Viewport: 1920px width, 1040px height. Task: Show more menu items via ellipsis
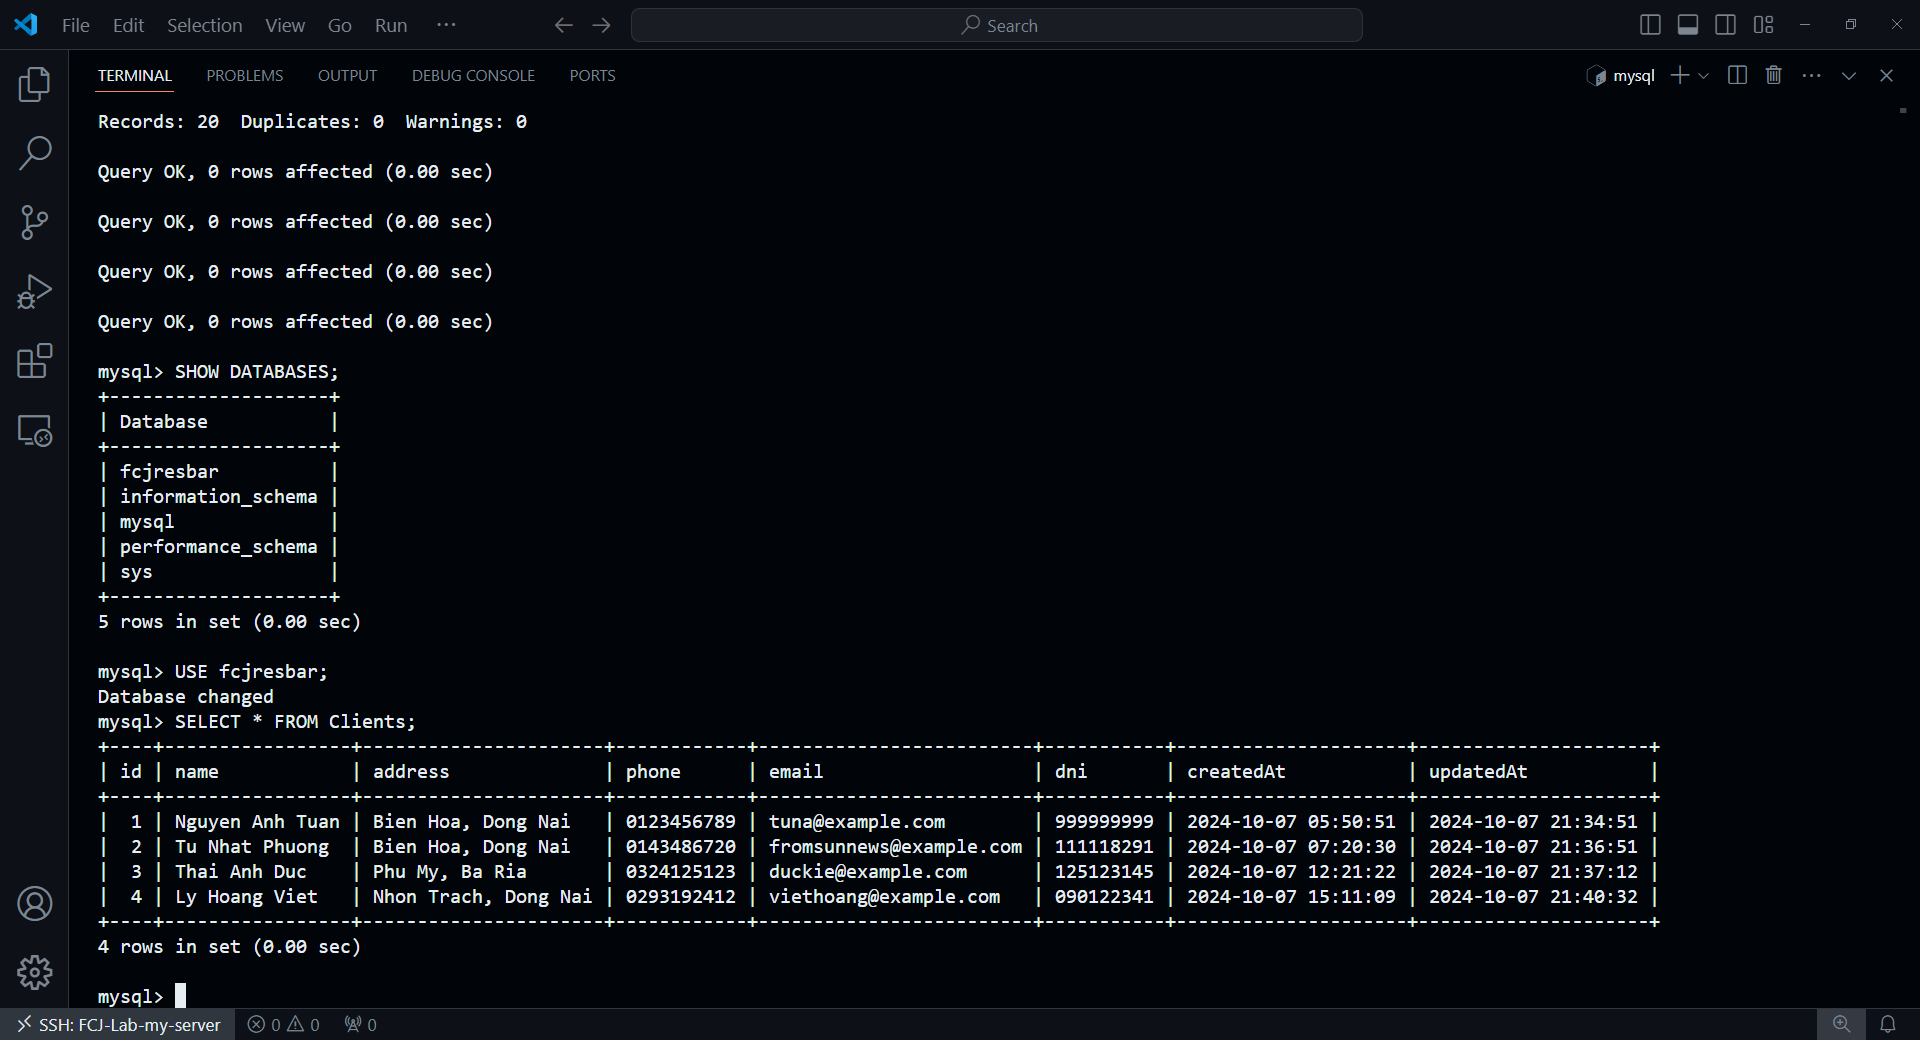[446, 25]
